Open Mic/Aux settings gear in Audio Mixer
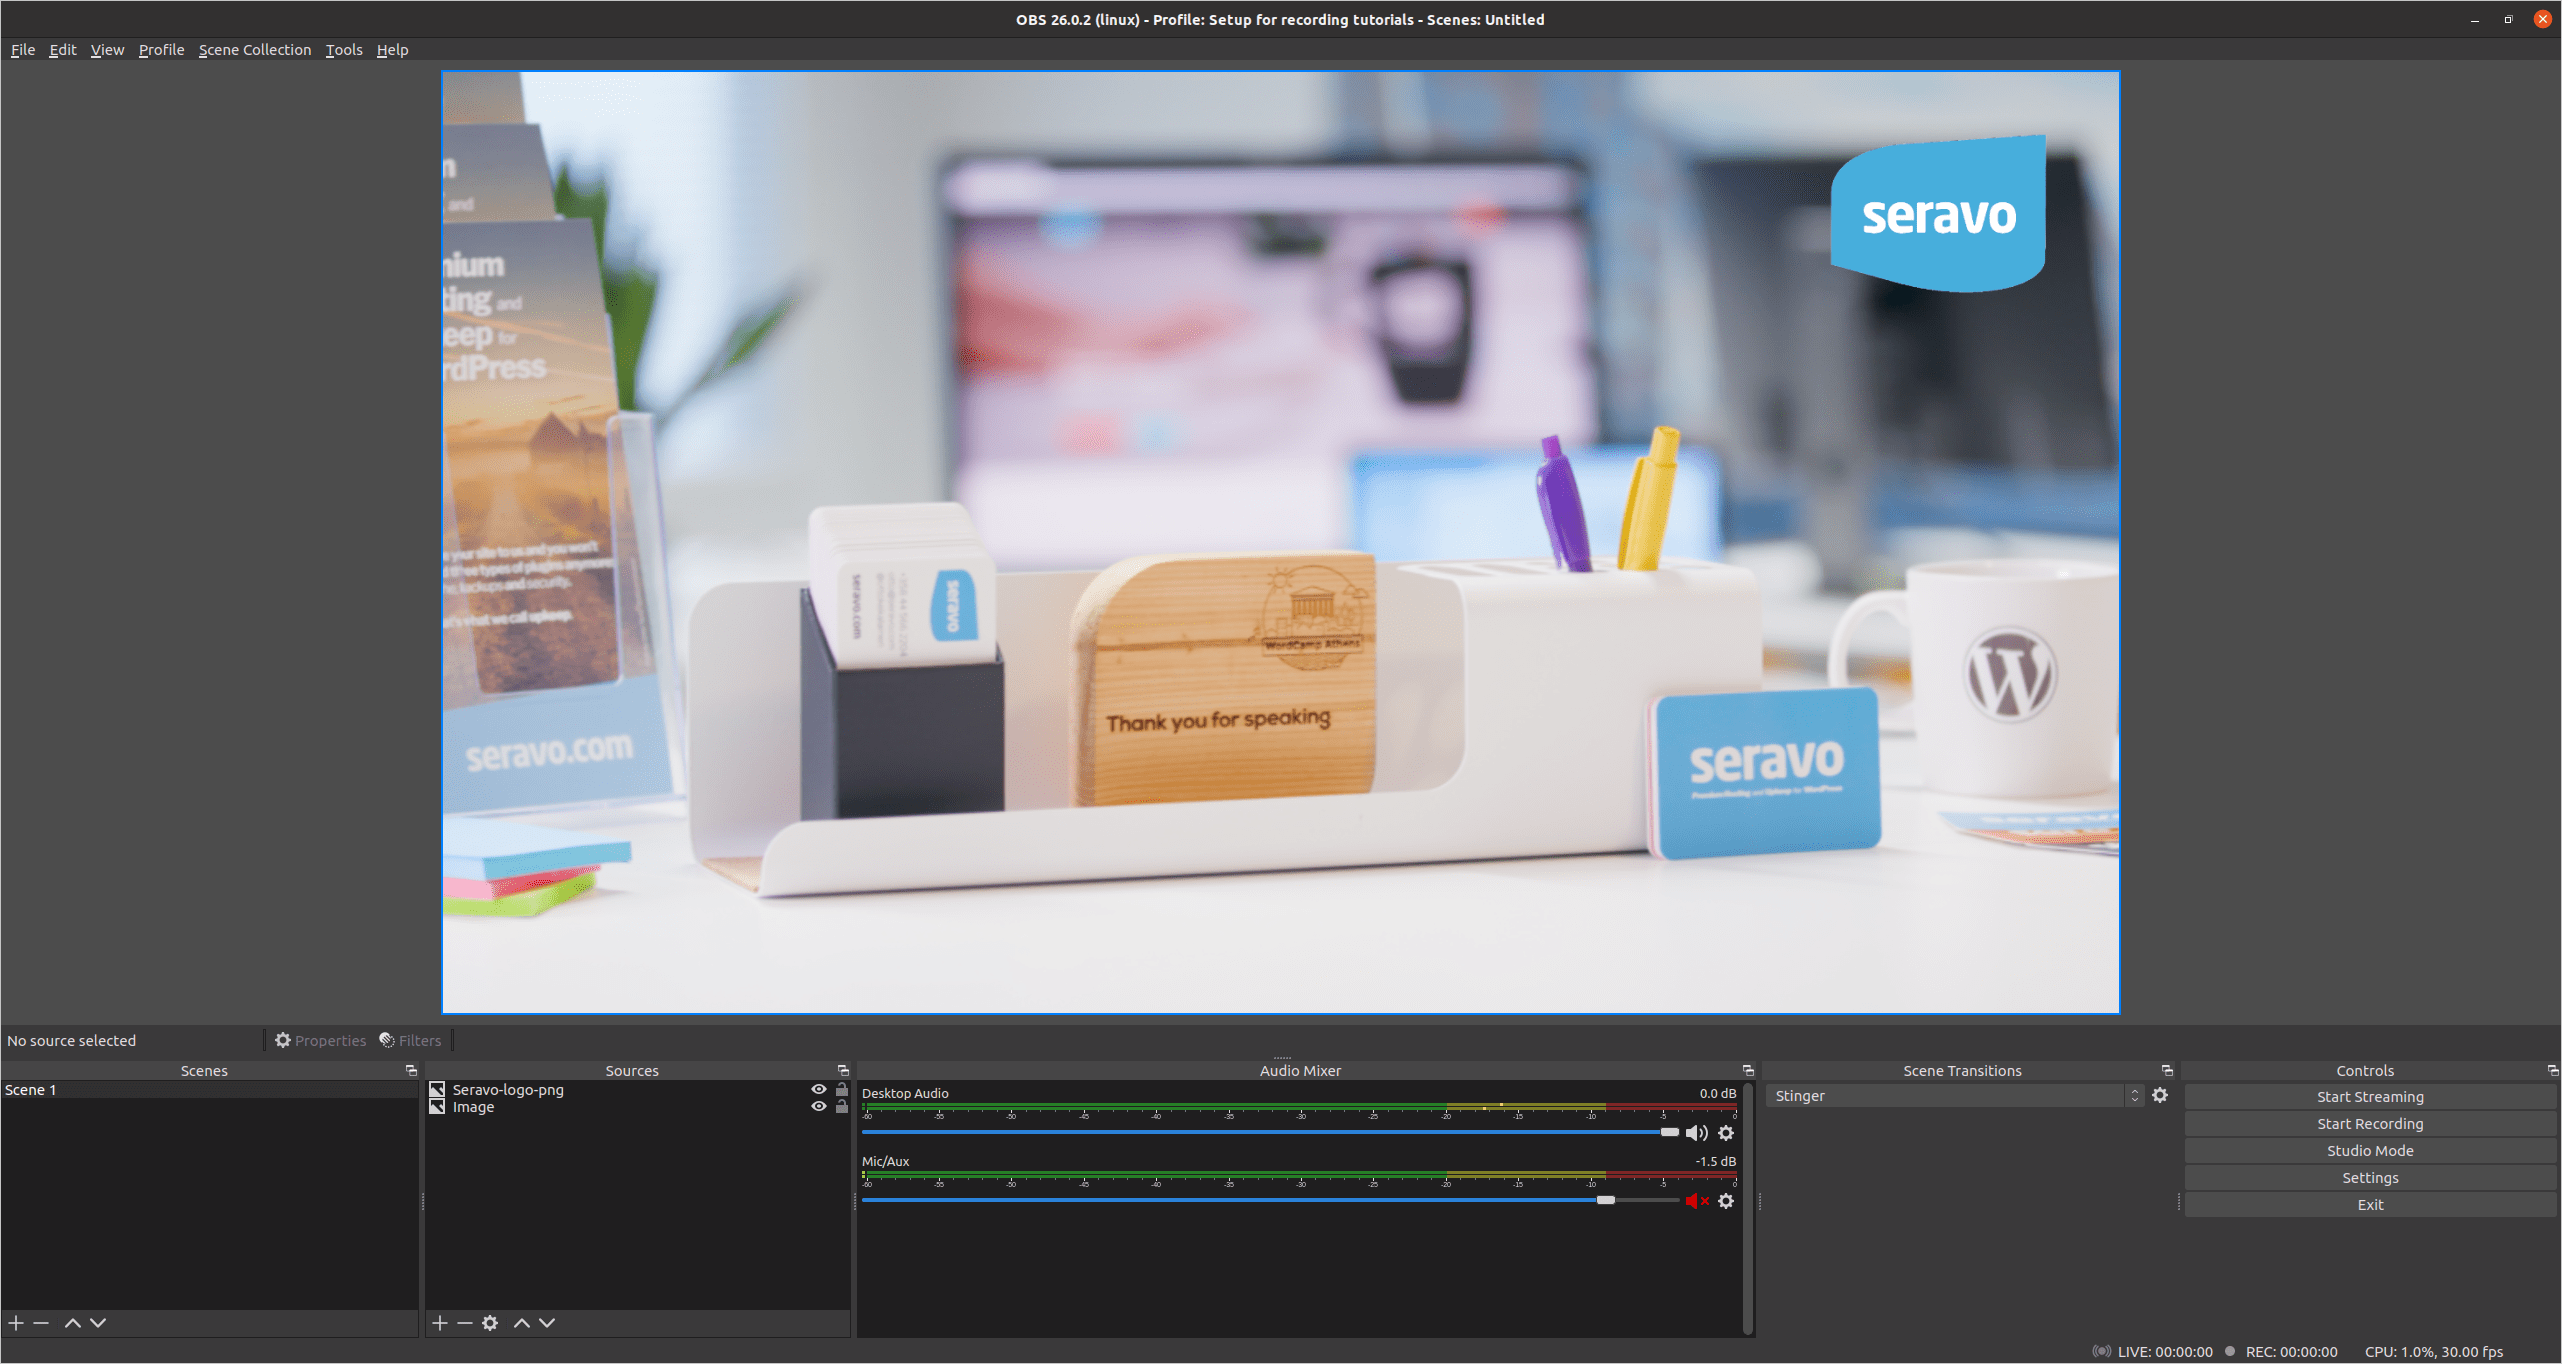The width and height of the screenshot is (2562, 1364). 1726,1201
